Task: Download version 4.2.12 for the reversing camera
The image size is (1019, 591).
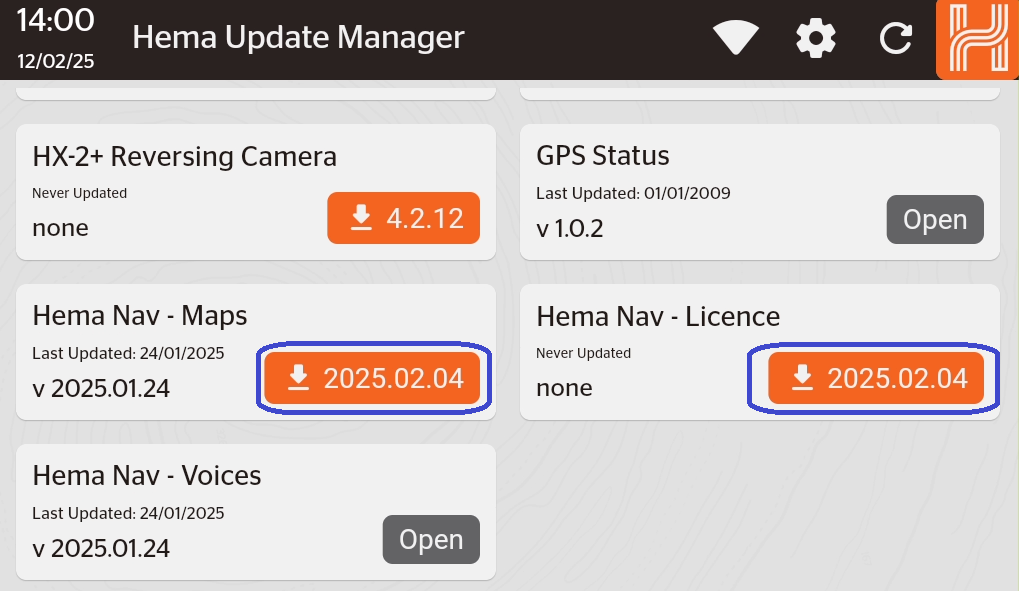Action: 403,217
